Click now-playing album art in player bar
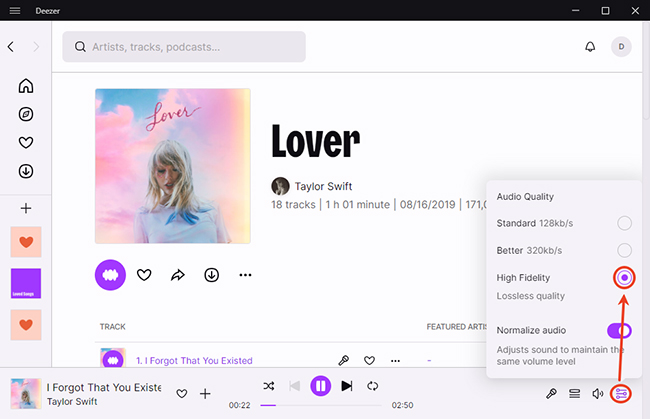This screenshot has height=419, width=650. pos(26,393)
